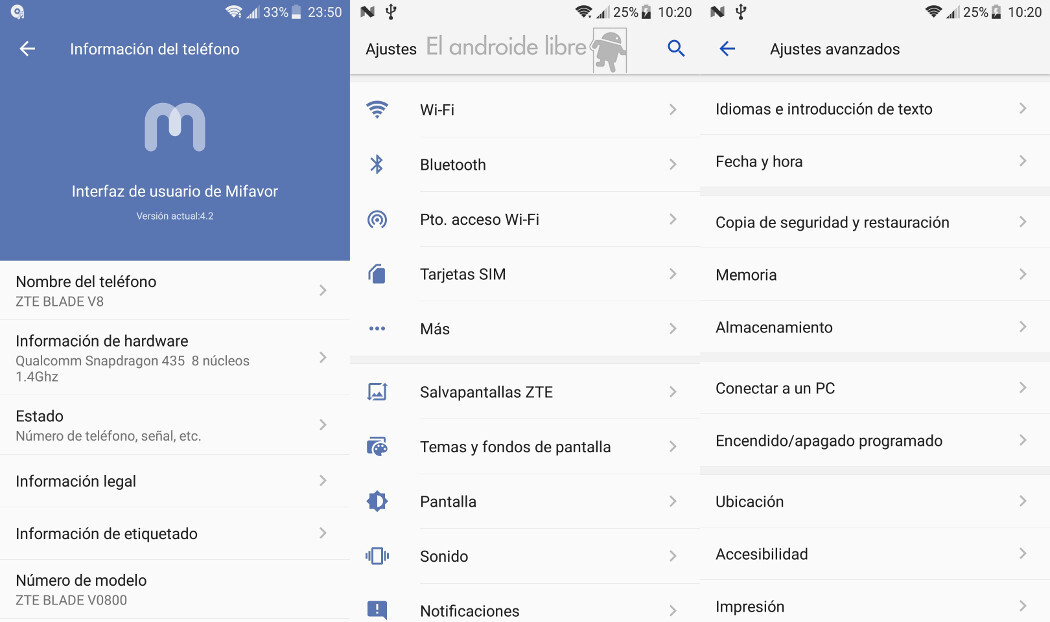Tap the Pantalla brightness icon

pyautogui.click(x=377, y=501)
